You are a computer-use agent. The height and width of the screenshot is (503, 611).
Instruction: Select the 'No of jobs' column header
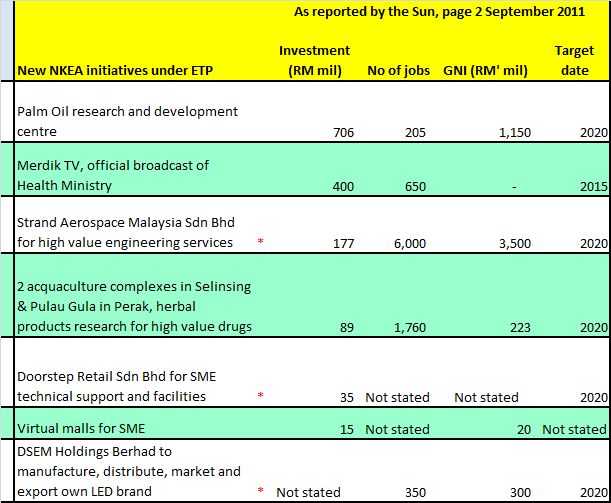pos(398,71)
